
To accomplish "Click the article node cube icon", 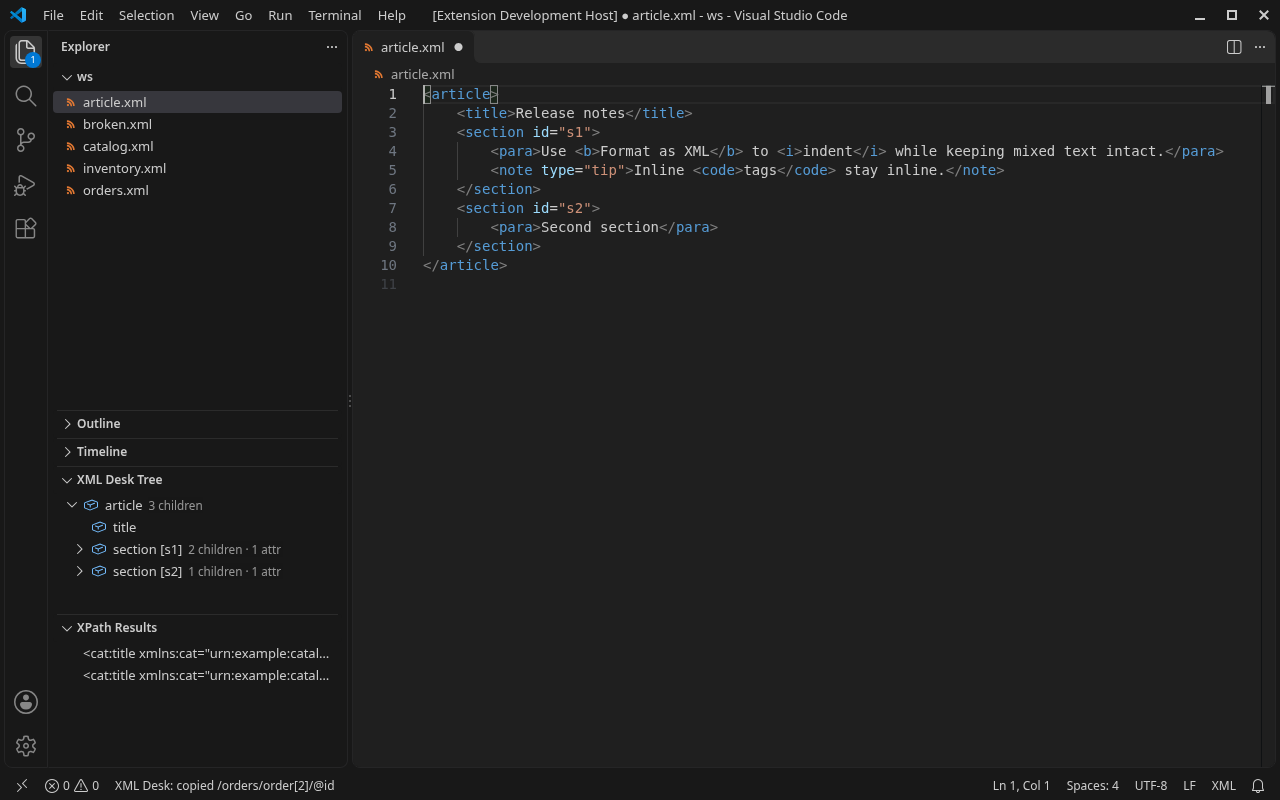I will coord(91,506).
